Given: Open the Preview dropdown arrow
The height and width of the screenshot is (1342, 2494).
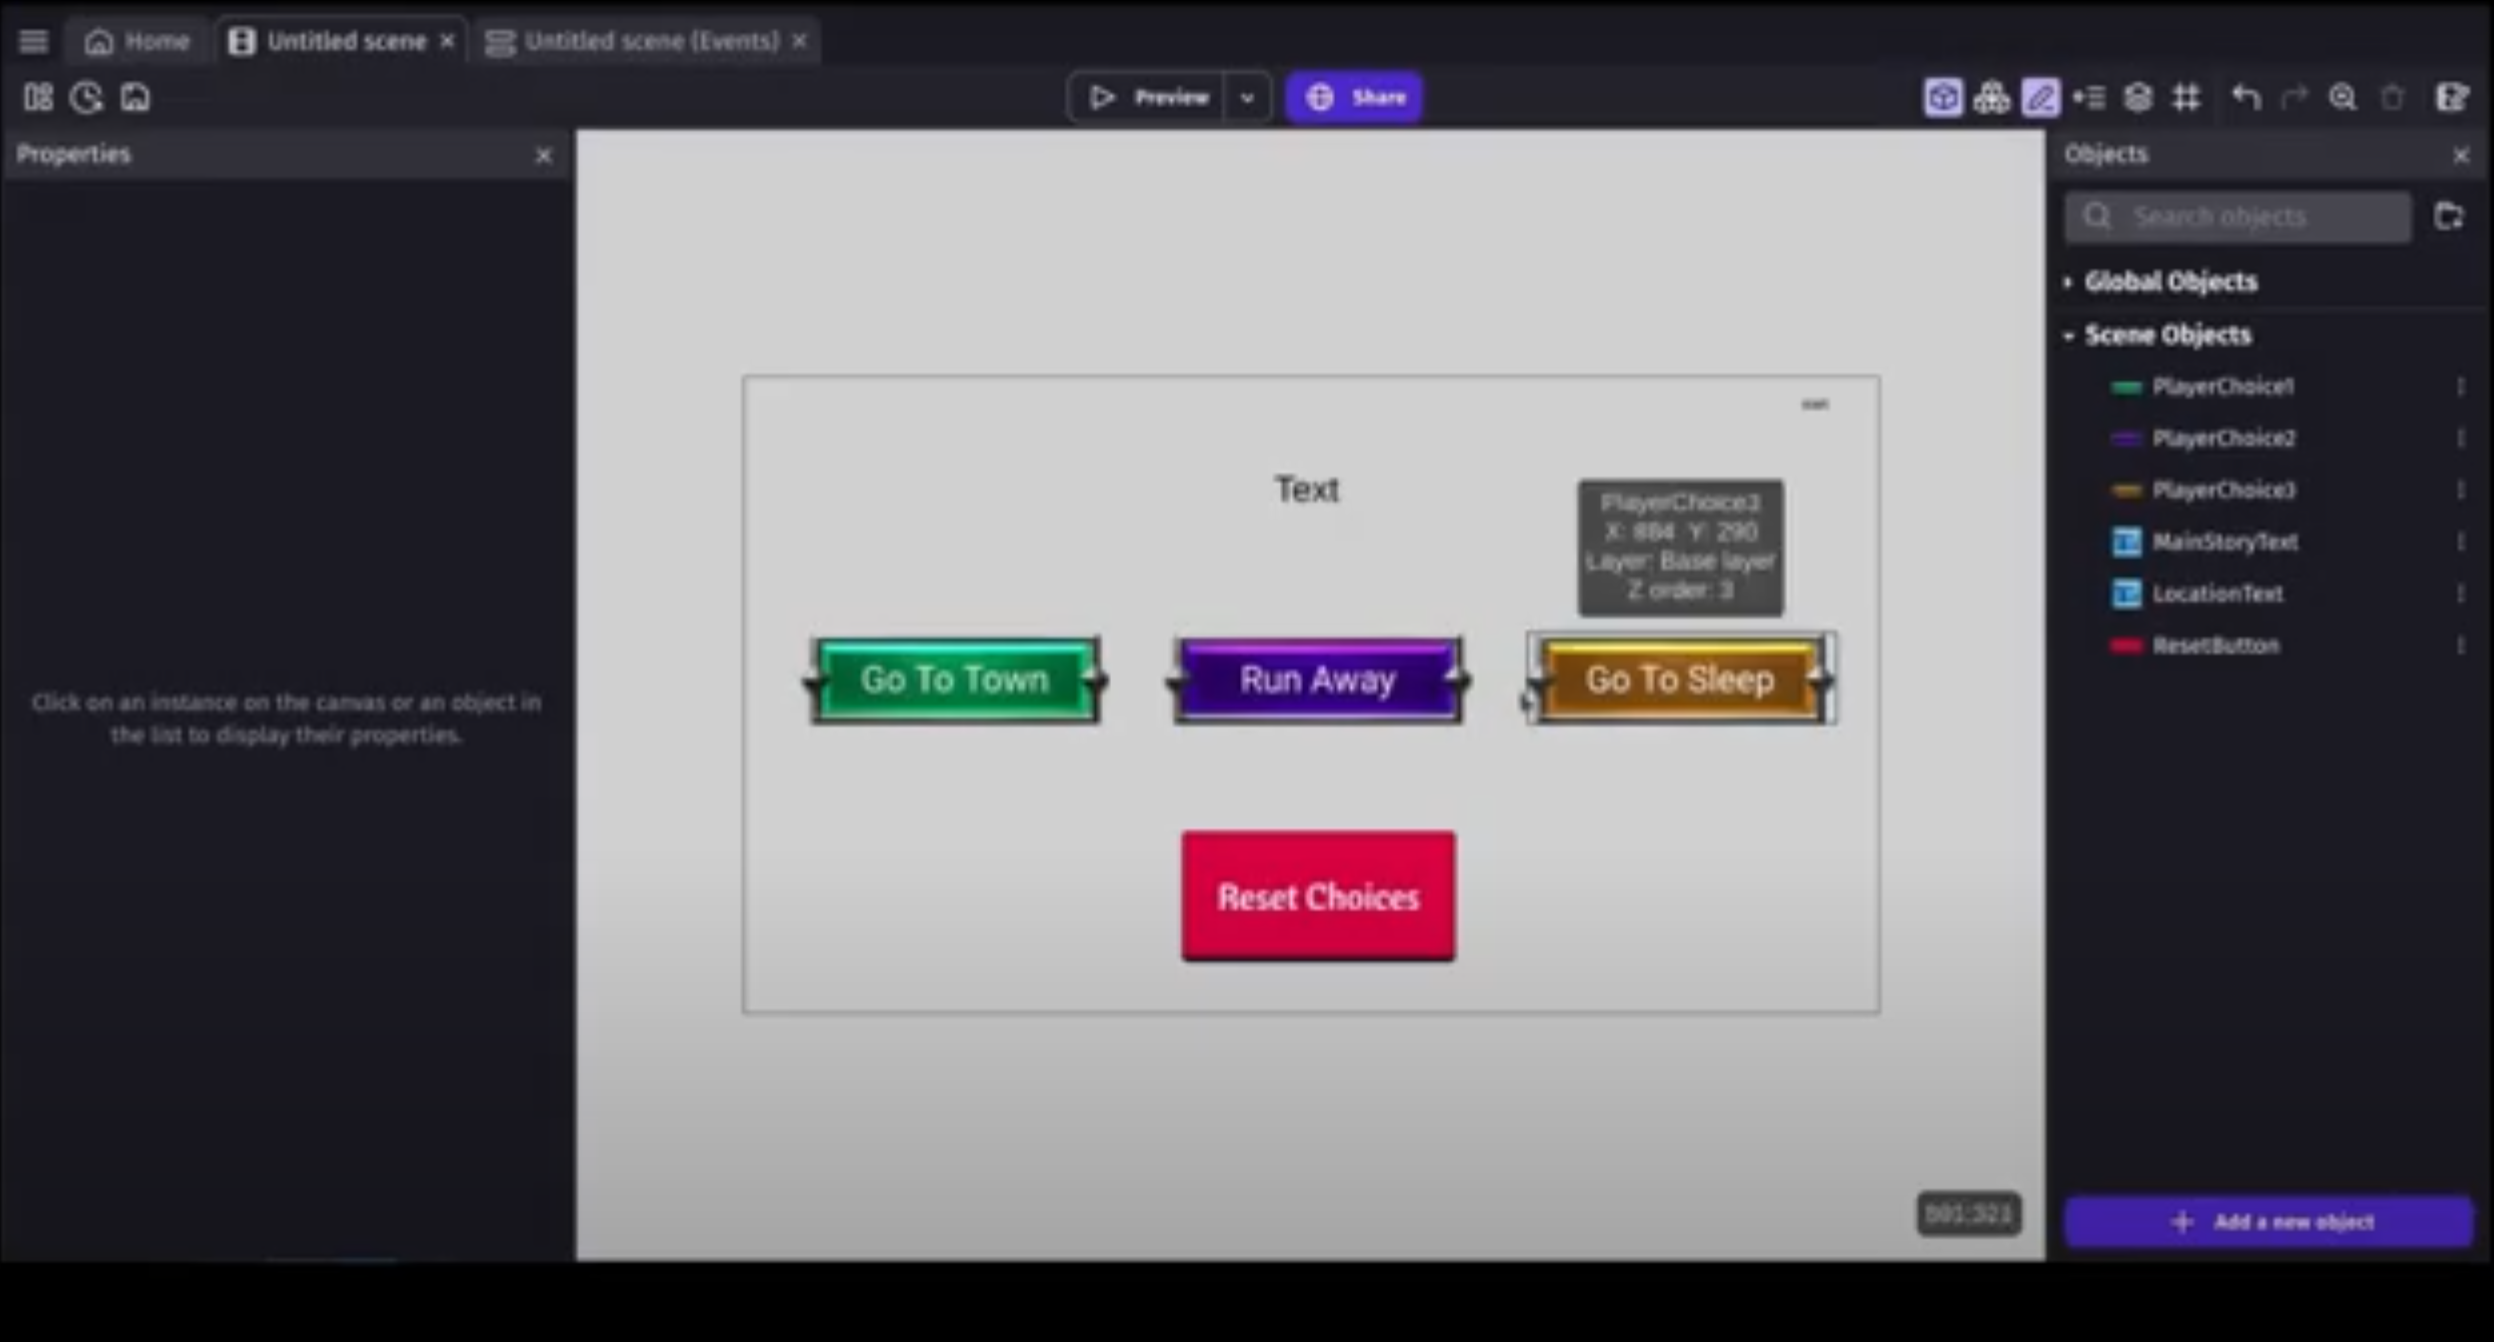Looking at the screenshot, I should [x=1247, y=98].
